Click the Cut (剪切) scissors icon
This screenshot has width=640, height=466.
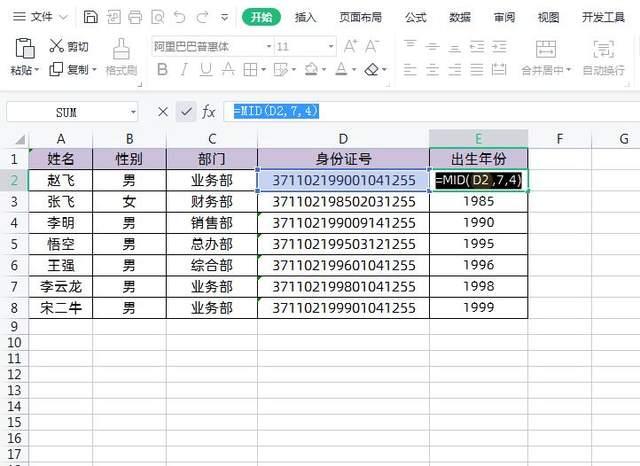(56, 46)
